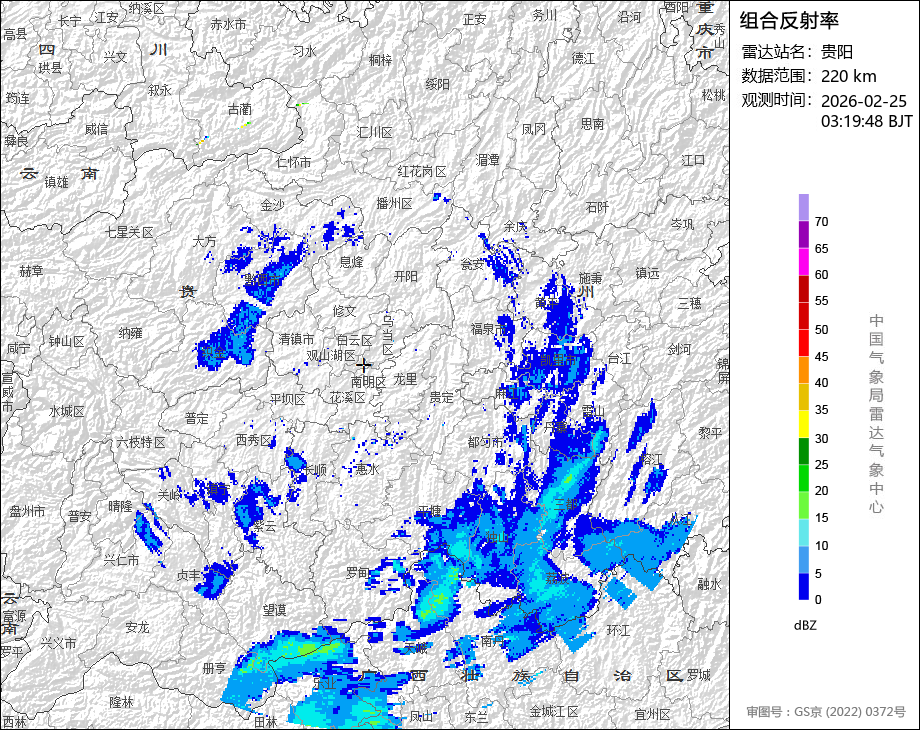The height and width of the screenshot is (730, 920).
Task: Click the 水城区 map label
Action: [66, 411]
